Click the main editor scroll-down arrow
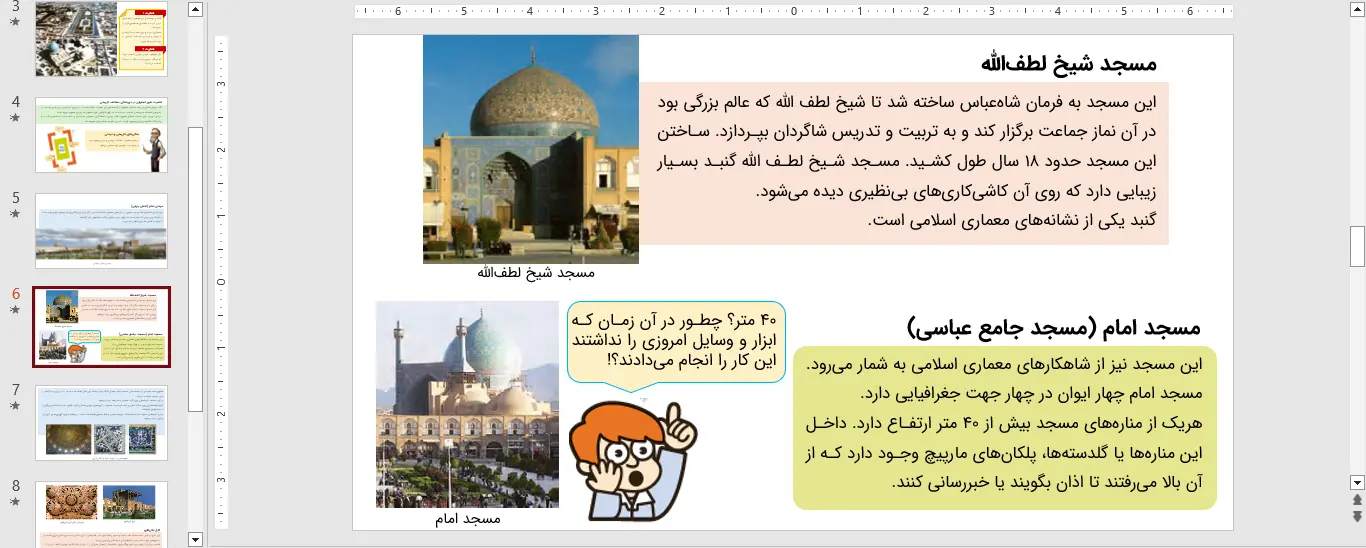The height and width of the screenshot is (548, 1366). pos(1357,481)
